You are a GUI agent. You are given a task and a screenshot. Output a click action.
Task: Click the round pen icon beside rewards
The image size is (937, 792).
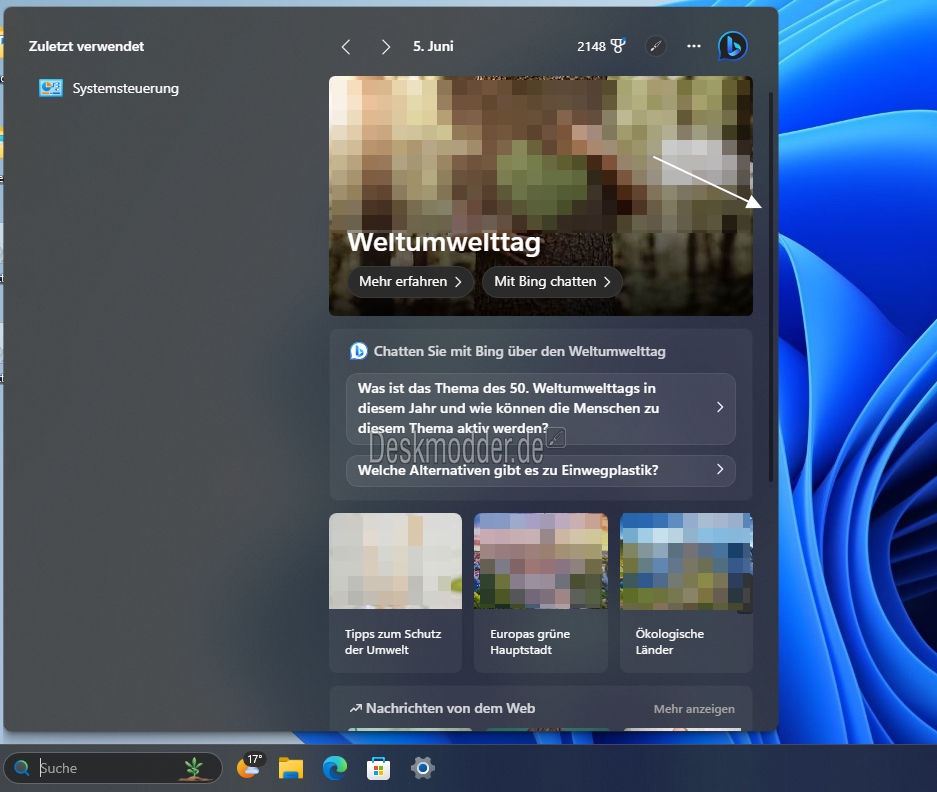click(x=656, y=46)
